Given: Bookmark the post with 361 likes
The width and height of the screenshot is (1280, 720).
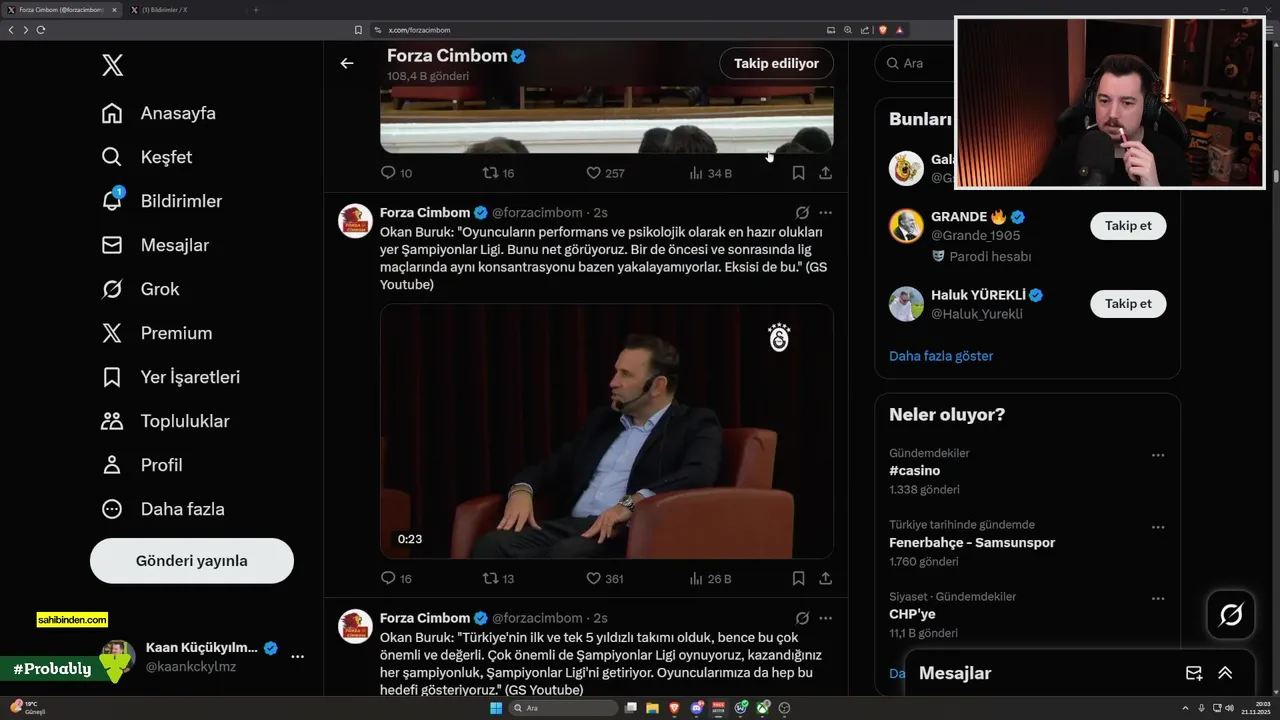Looking at the screenshot, I should pos(798,578).
